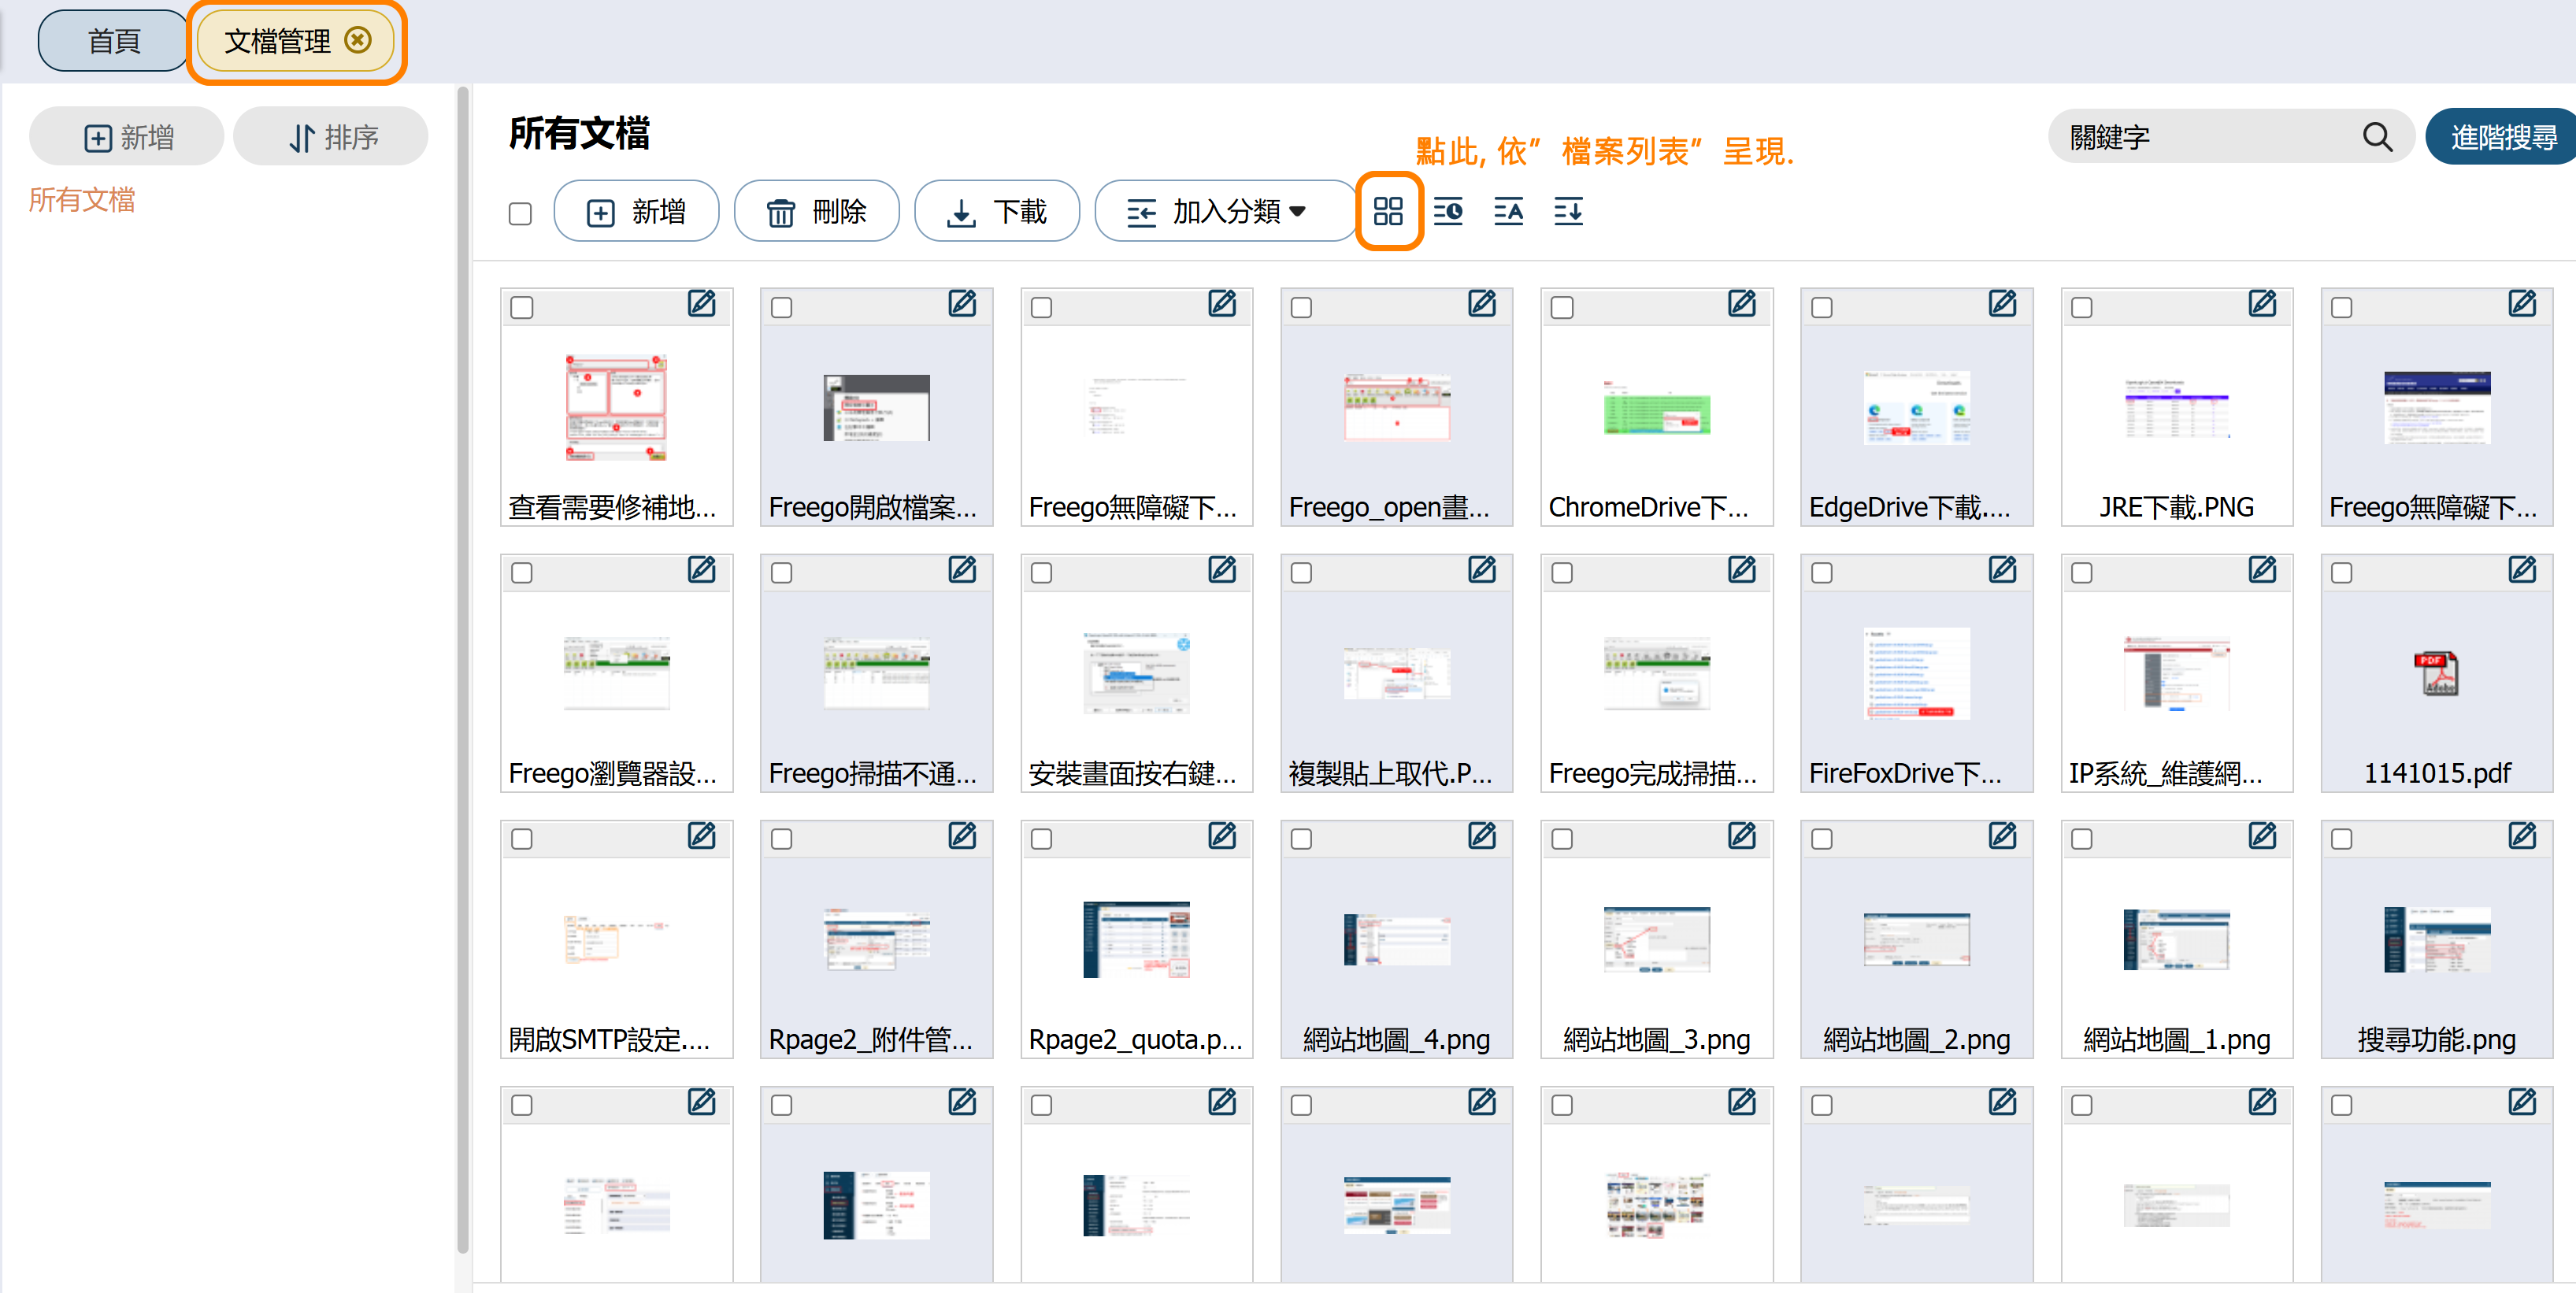Click the edit pencil on 1141015.pdf card
The height and width of the screenshot is (1293, 2576).
(x=2522, y=570)
